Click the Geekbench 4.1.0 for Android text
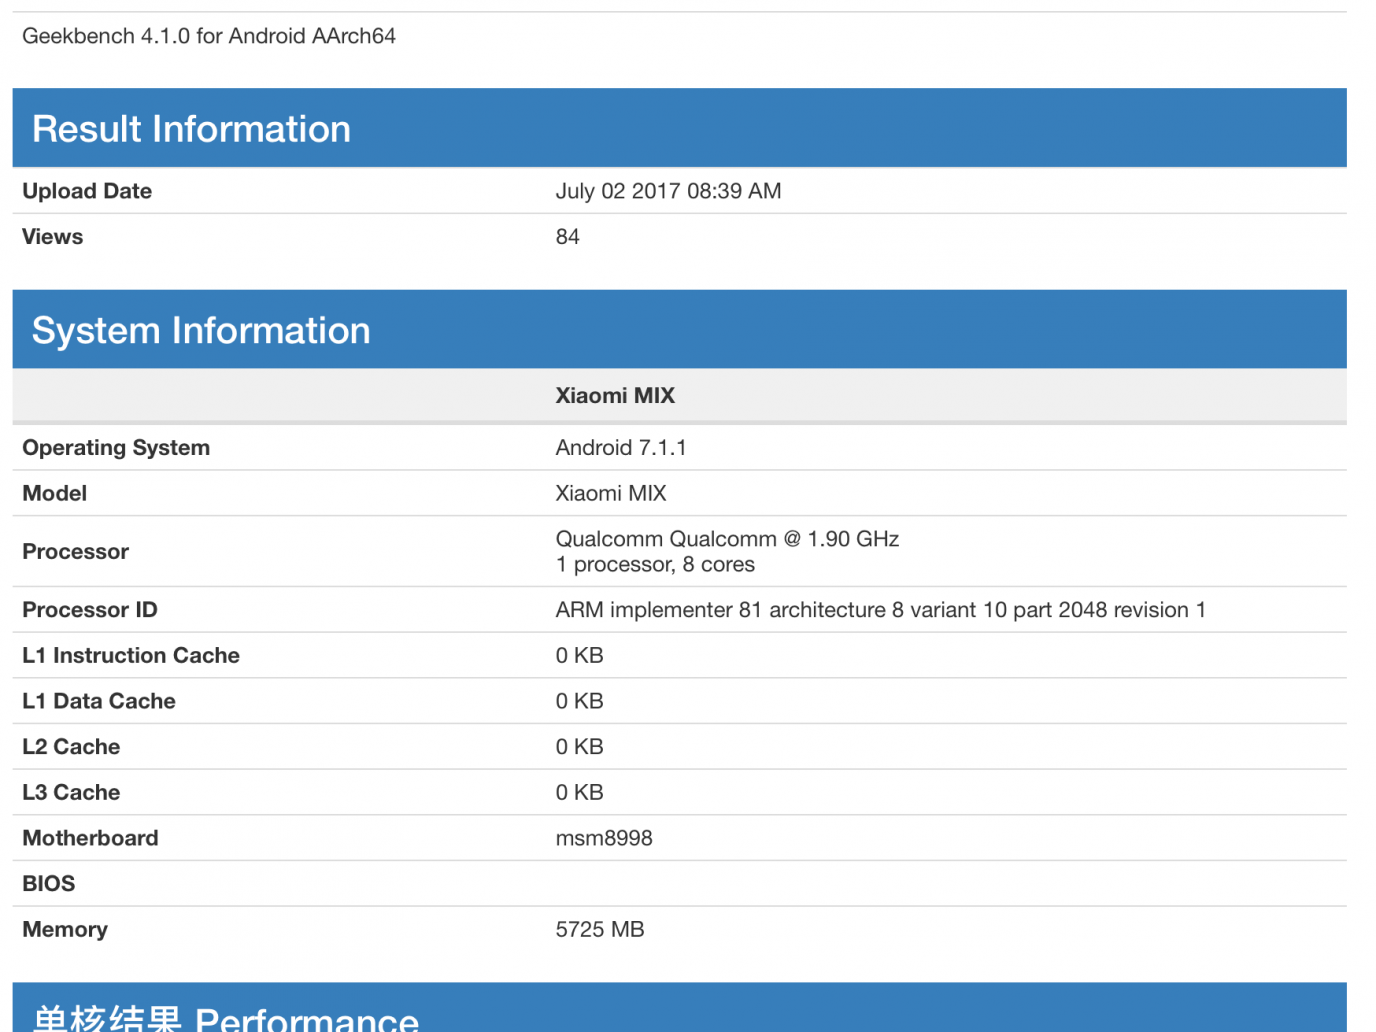The height and width of the screenshot is (1032, 1376). pyautogui.click(x=209, y=36)
